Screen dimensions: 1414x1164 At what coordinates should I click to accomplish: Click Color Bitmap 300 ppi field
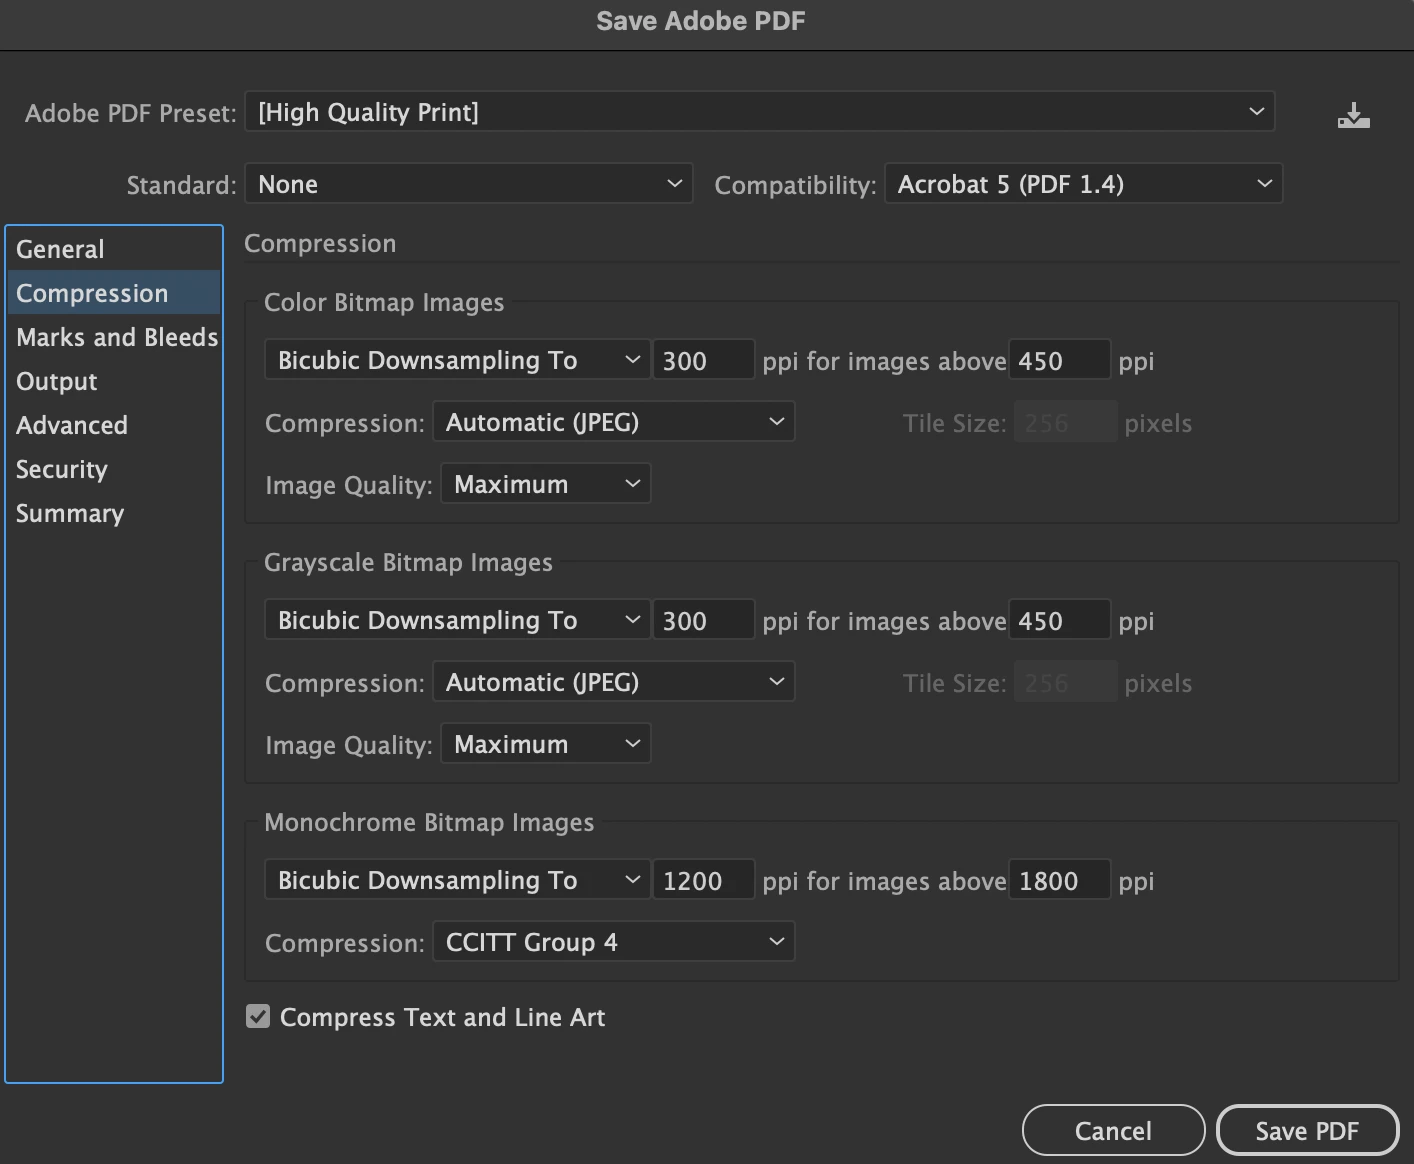coord(704,360)
